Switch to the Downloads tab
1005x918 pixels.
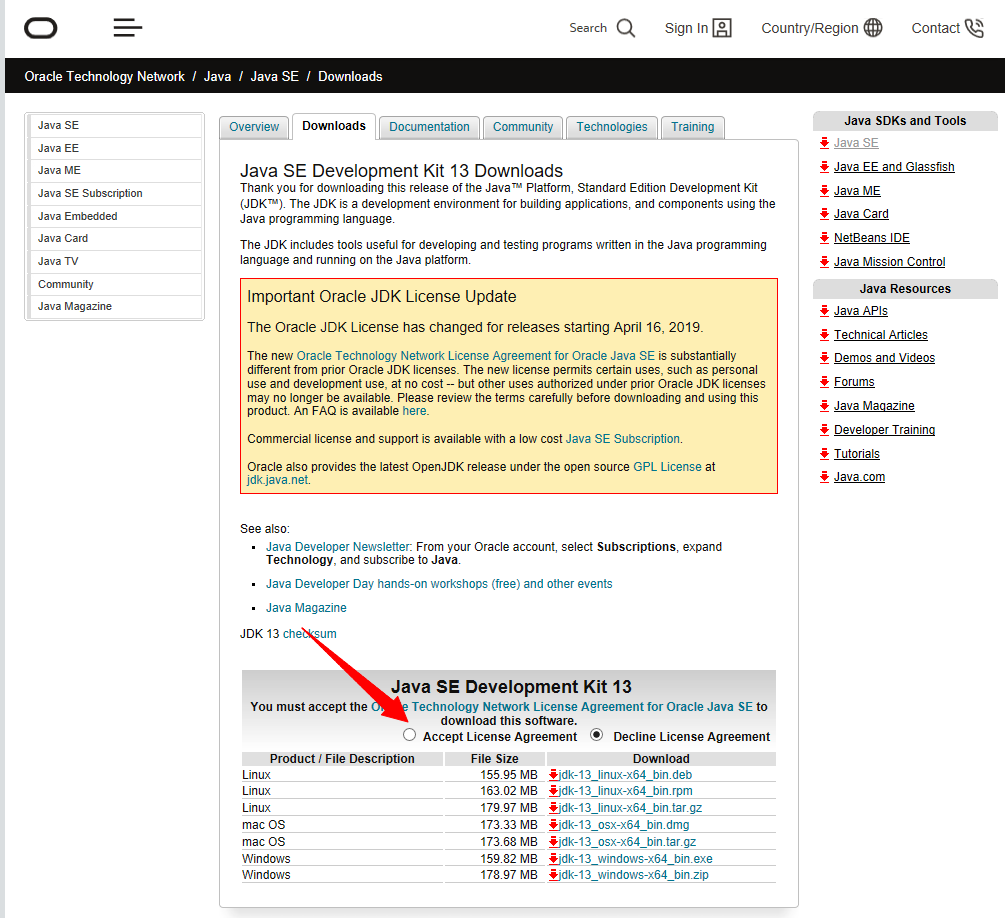(334, 126)
